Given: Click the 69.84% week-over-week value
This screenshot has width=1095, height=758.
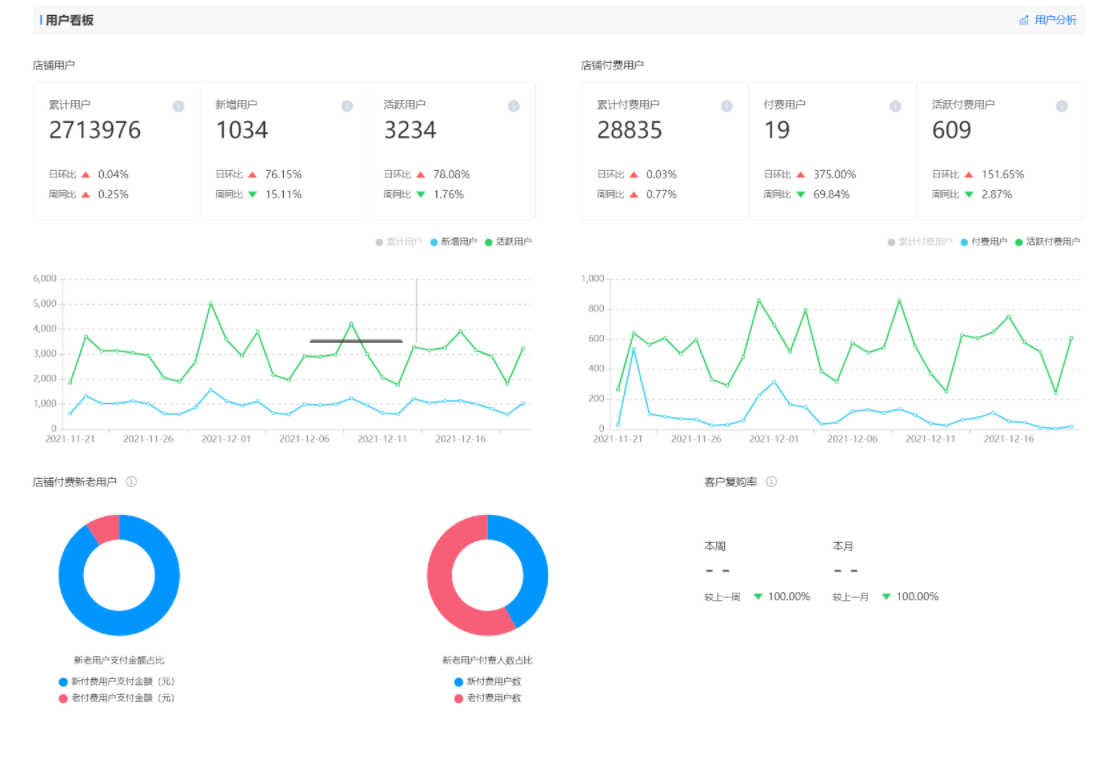Looking at the screenshot, I should click(x=831, y=194).
